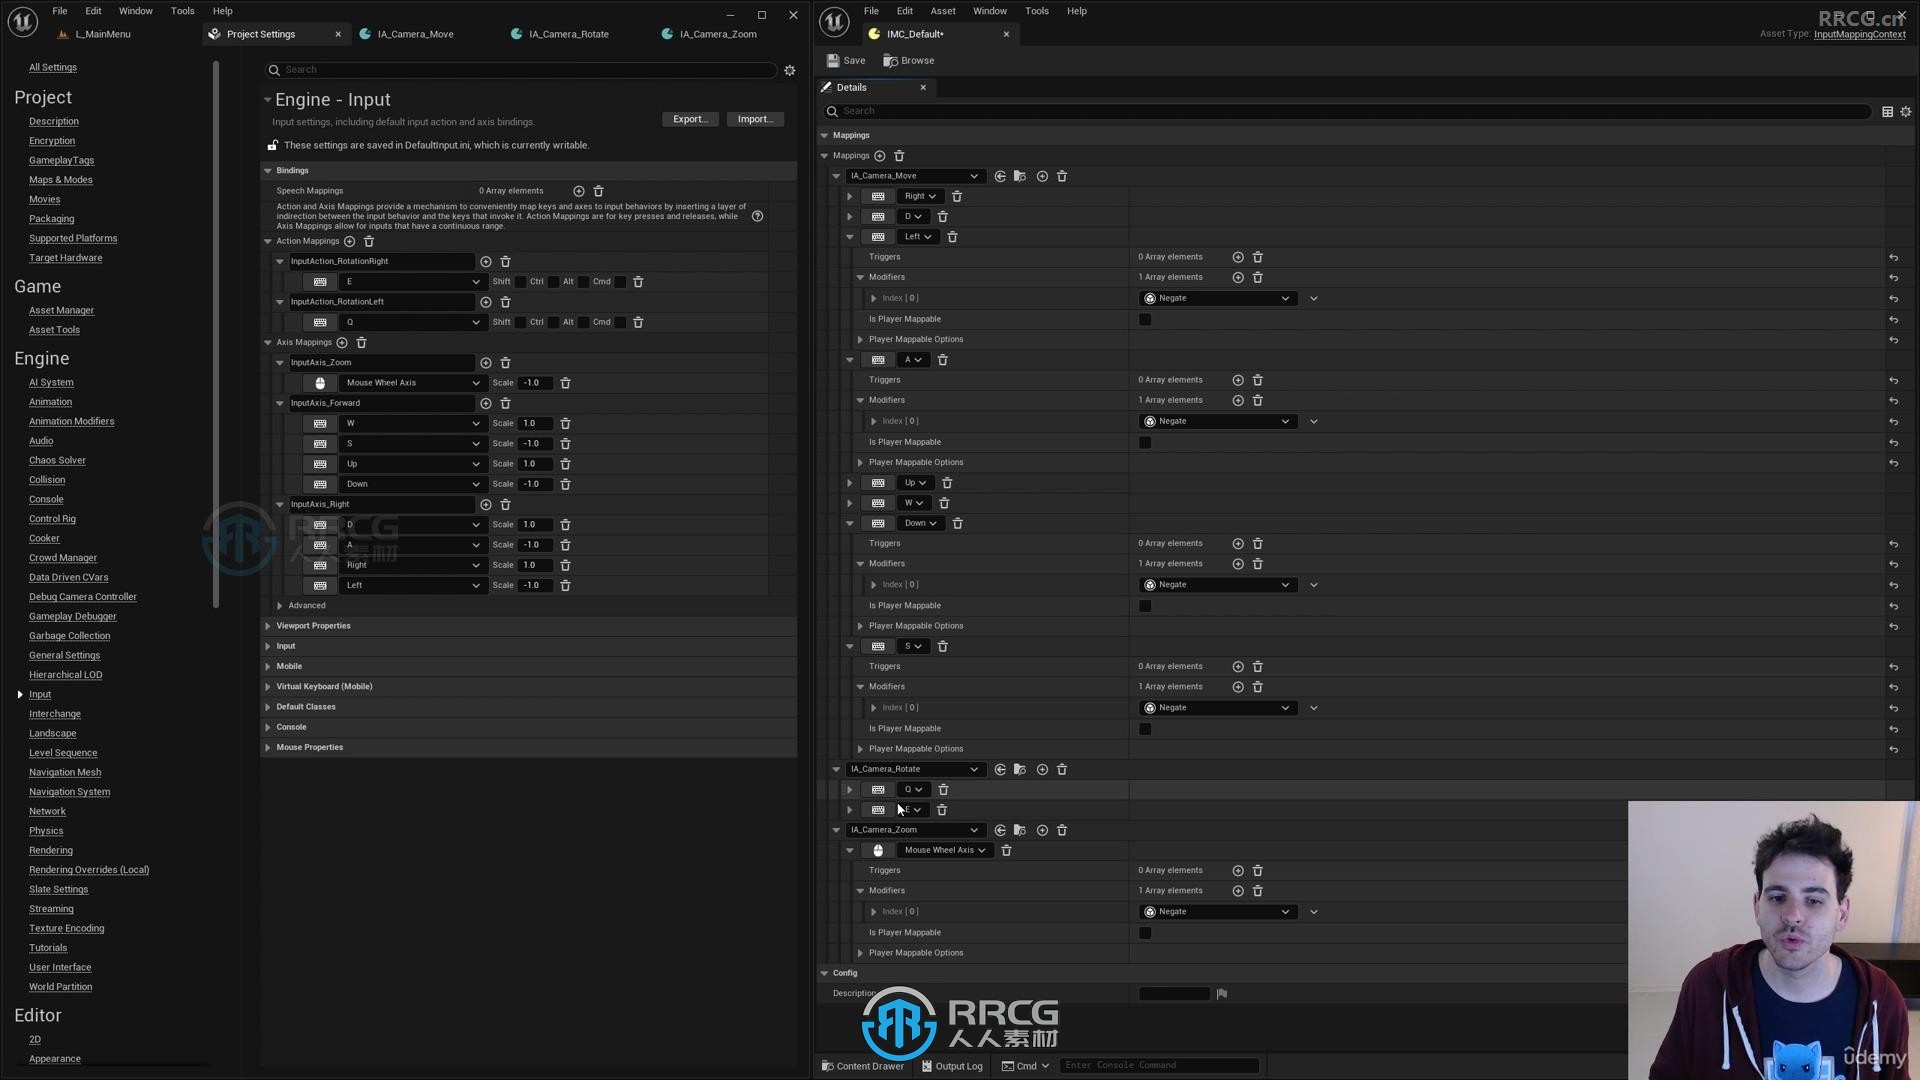Click the Import button in Engine Input
This screenshot has width=1920, height=1080.
[754, 119]
